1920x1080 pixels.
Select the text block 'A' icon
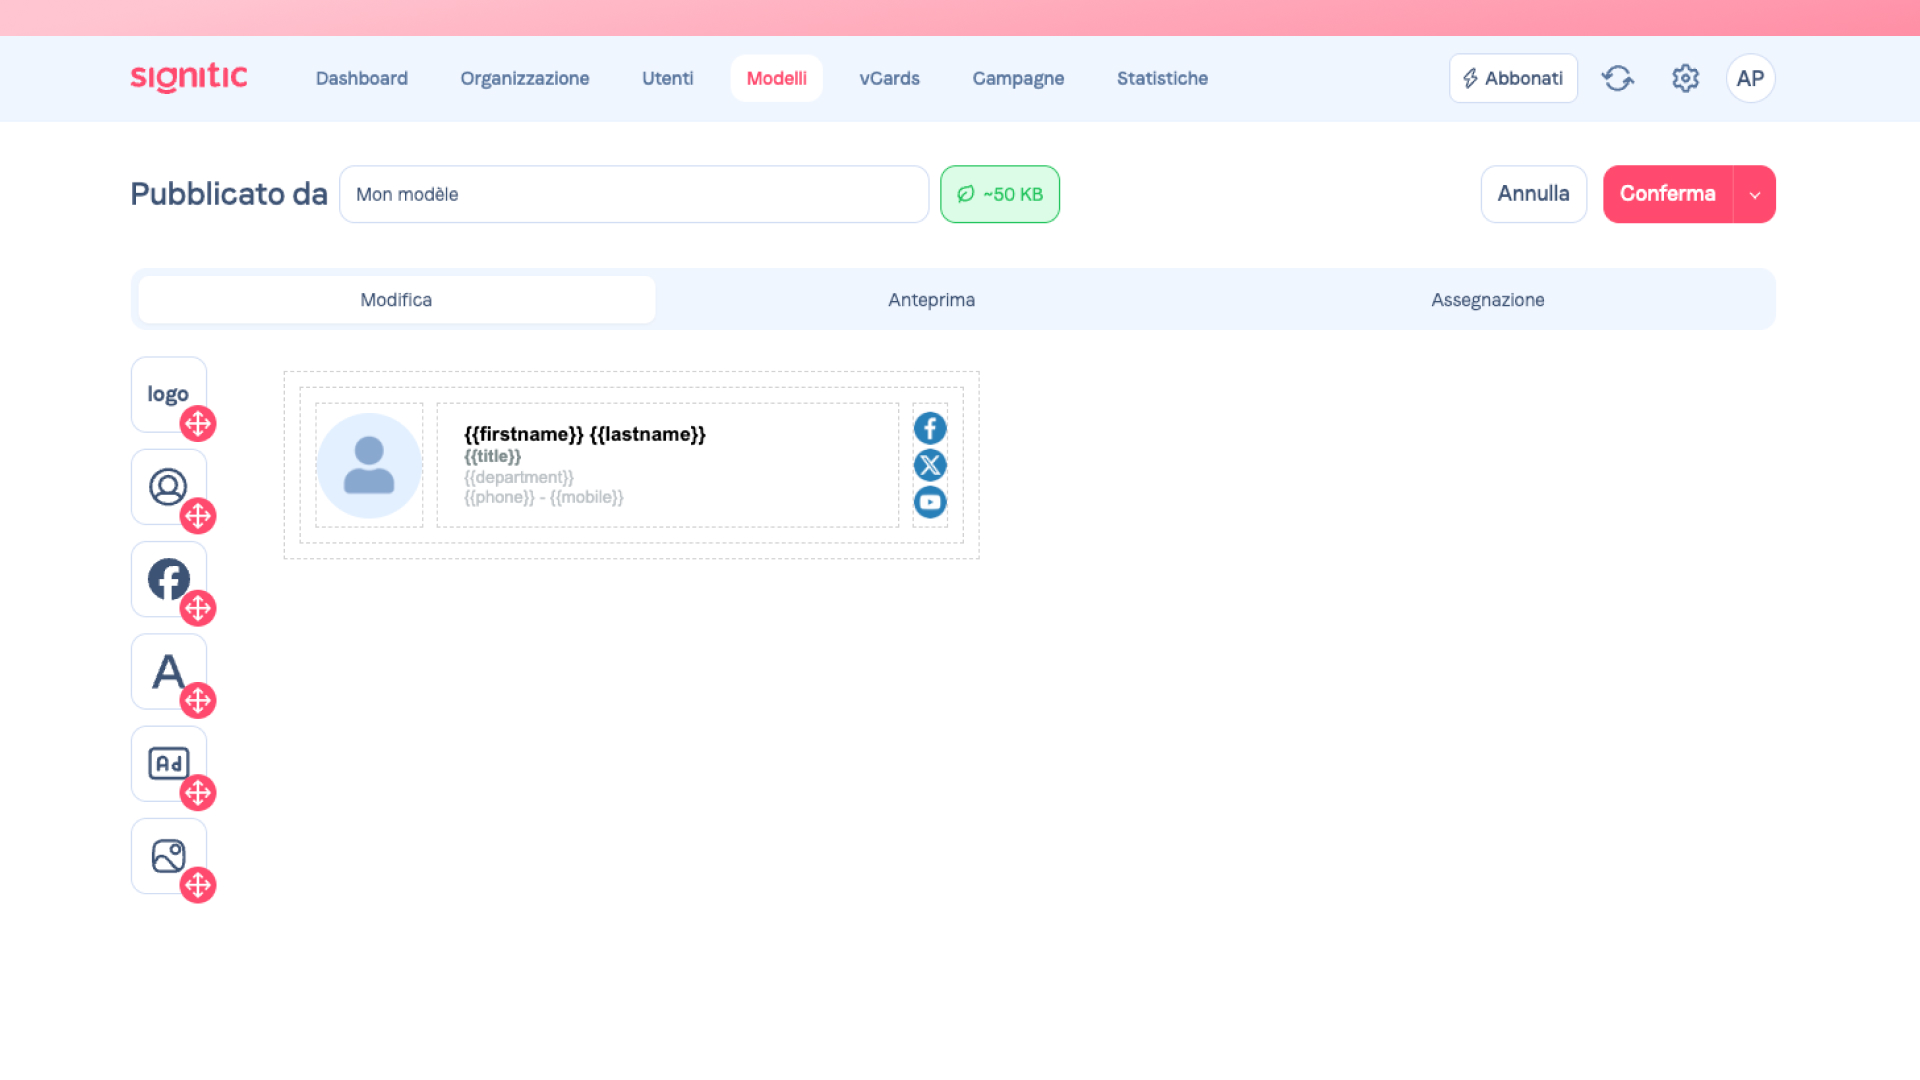pyautogui.click(x=168, y=671)
